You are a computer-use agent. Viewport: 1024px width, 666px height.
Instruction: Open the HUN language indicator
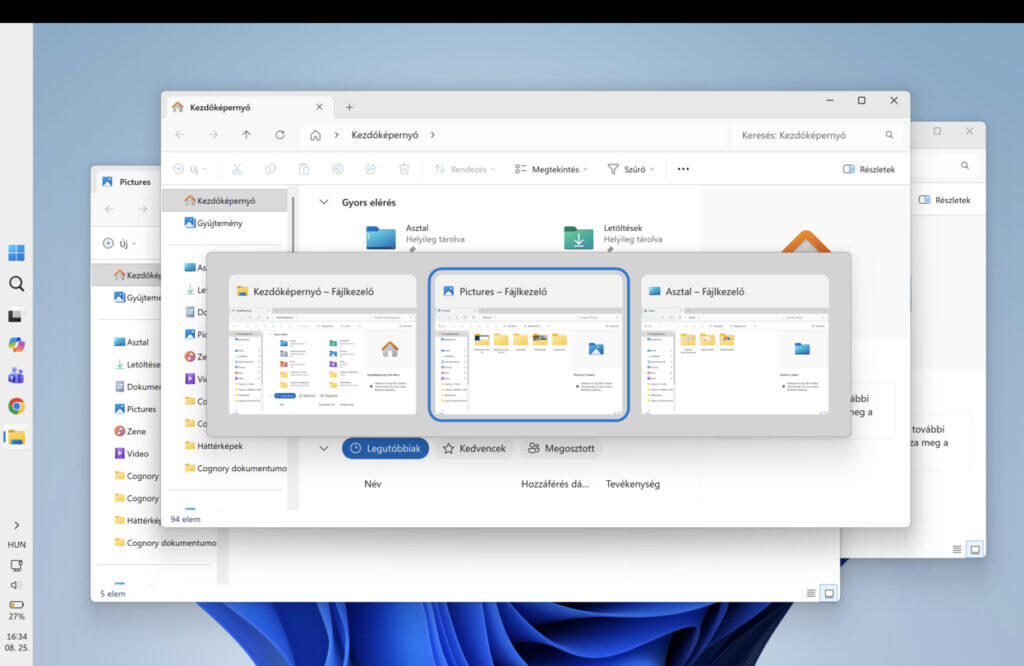pyautogui.click(x=16, y=545)
